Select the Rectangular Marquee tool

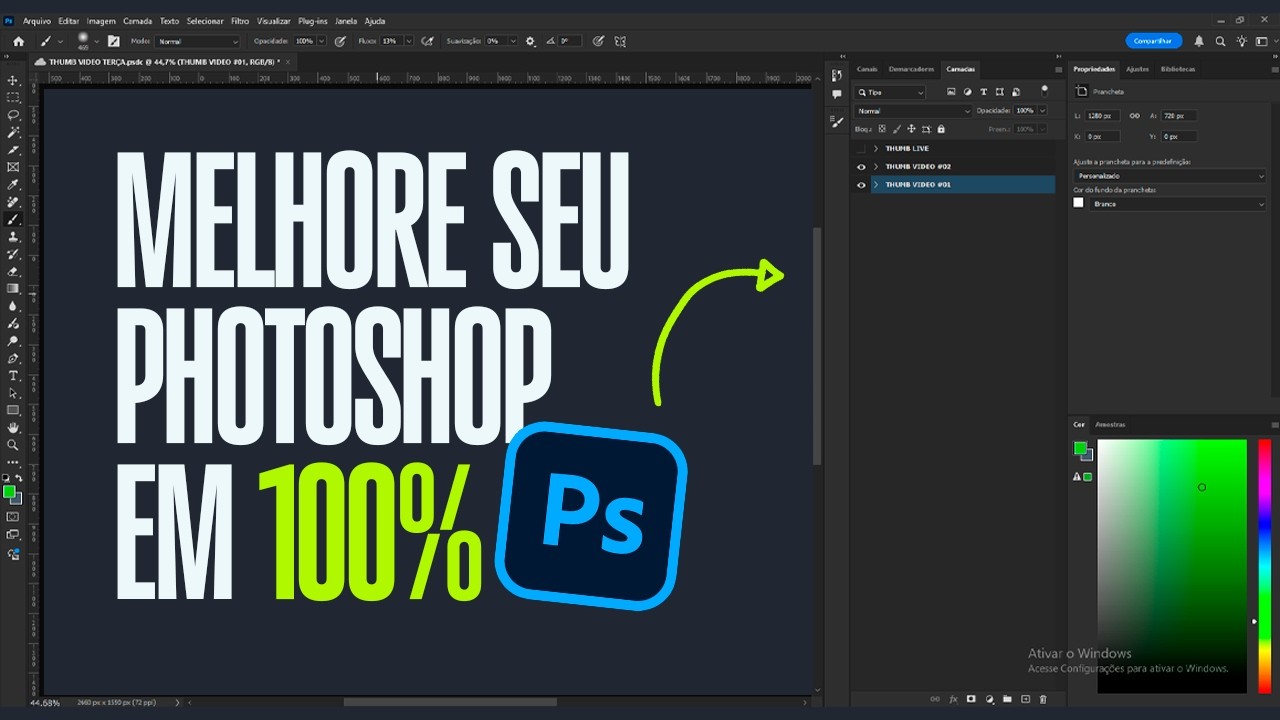(13, 97)
